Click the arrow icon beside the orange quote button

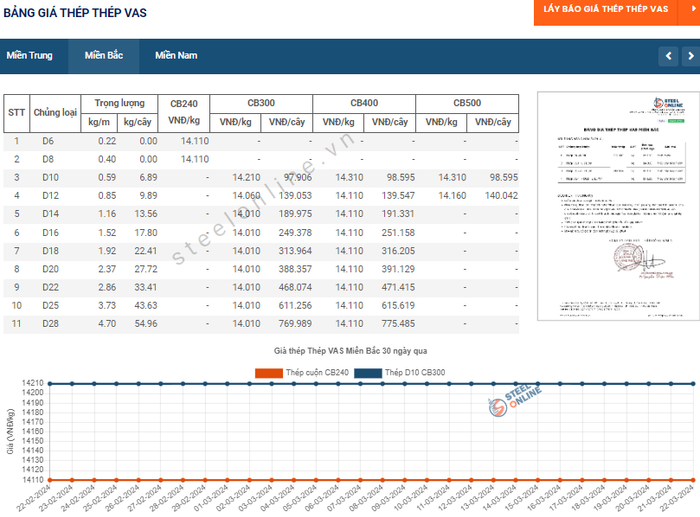(x=693, y=9)
